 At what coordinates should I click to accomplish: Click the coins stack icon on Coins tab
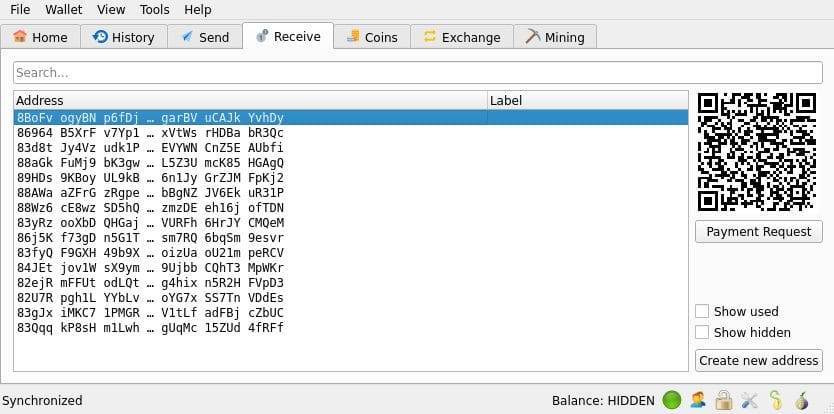pos(353,37)
